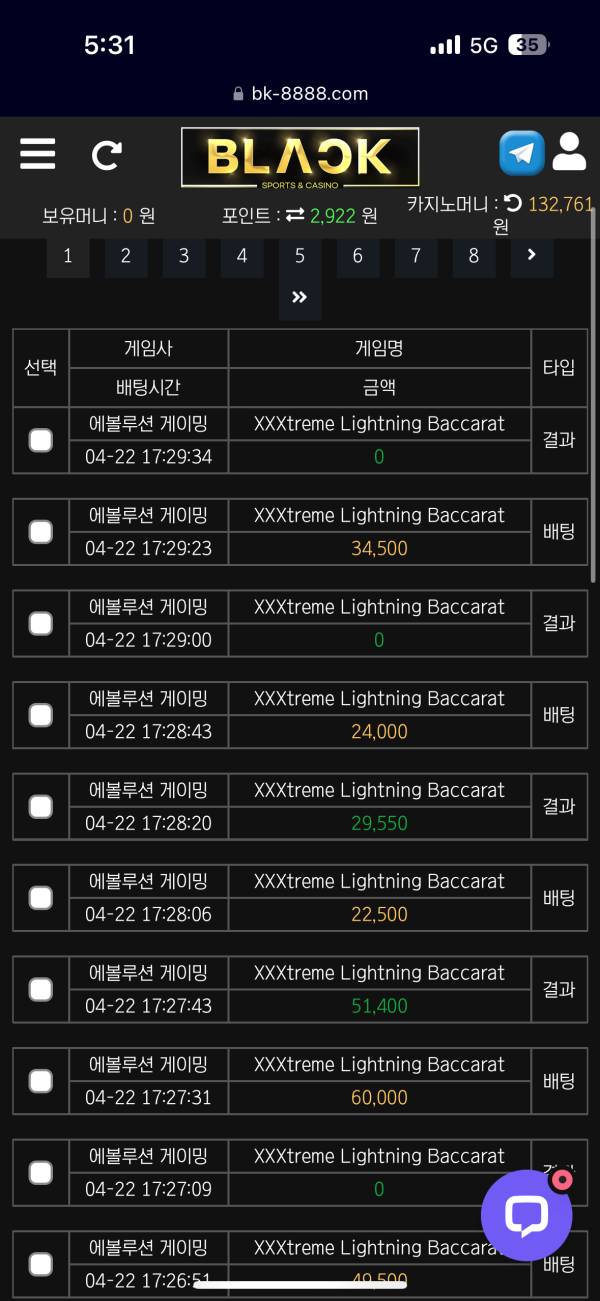The height and width of the screenshot is (1301, 600).
Task: Go to page 1
Action: tap(68, 256)
